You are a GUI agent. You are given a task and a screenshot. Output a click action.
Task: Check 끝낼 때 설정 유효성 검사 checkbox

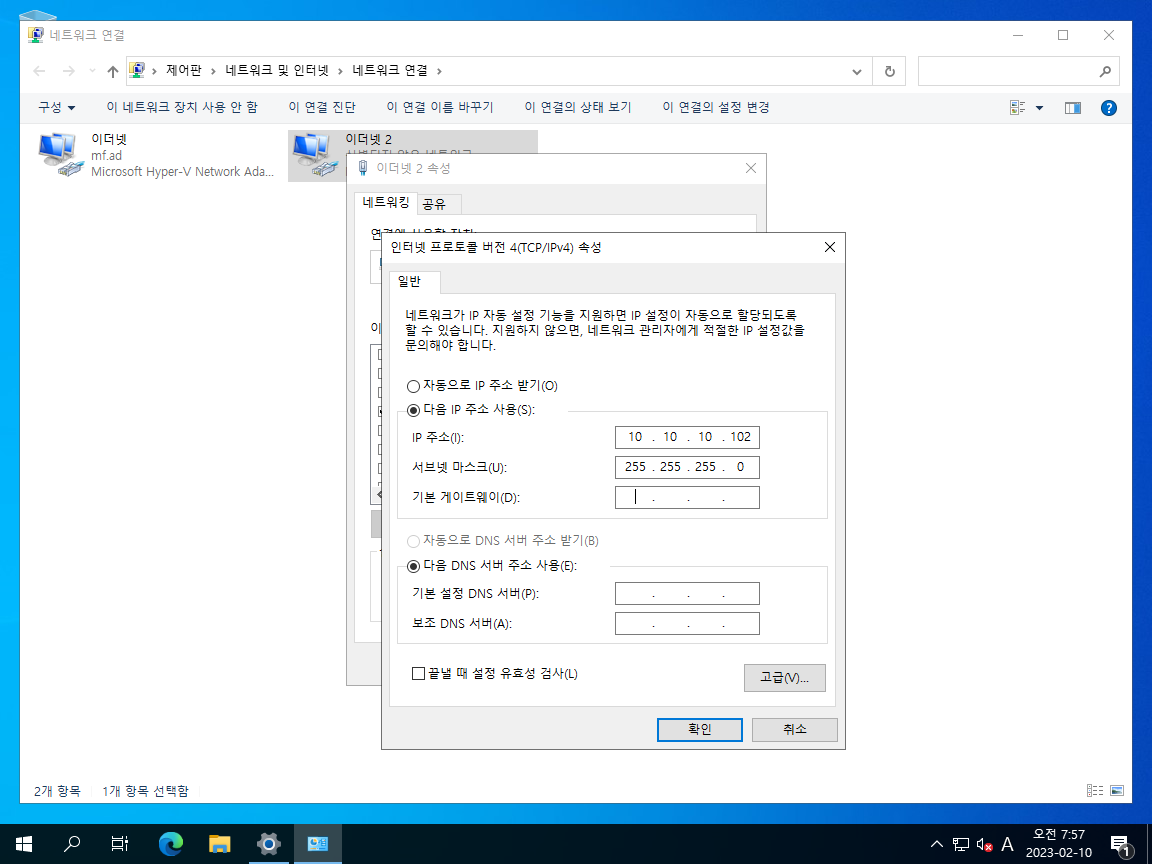[418, 674]
